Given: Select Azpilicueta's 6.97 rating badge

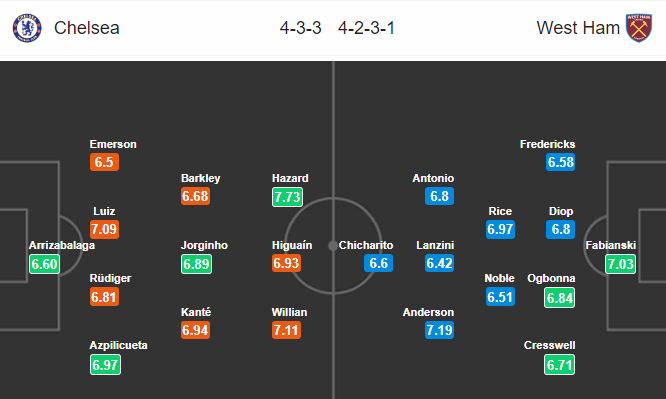Looking at the screenshot, I should point(105,365).
